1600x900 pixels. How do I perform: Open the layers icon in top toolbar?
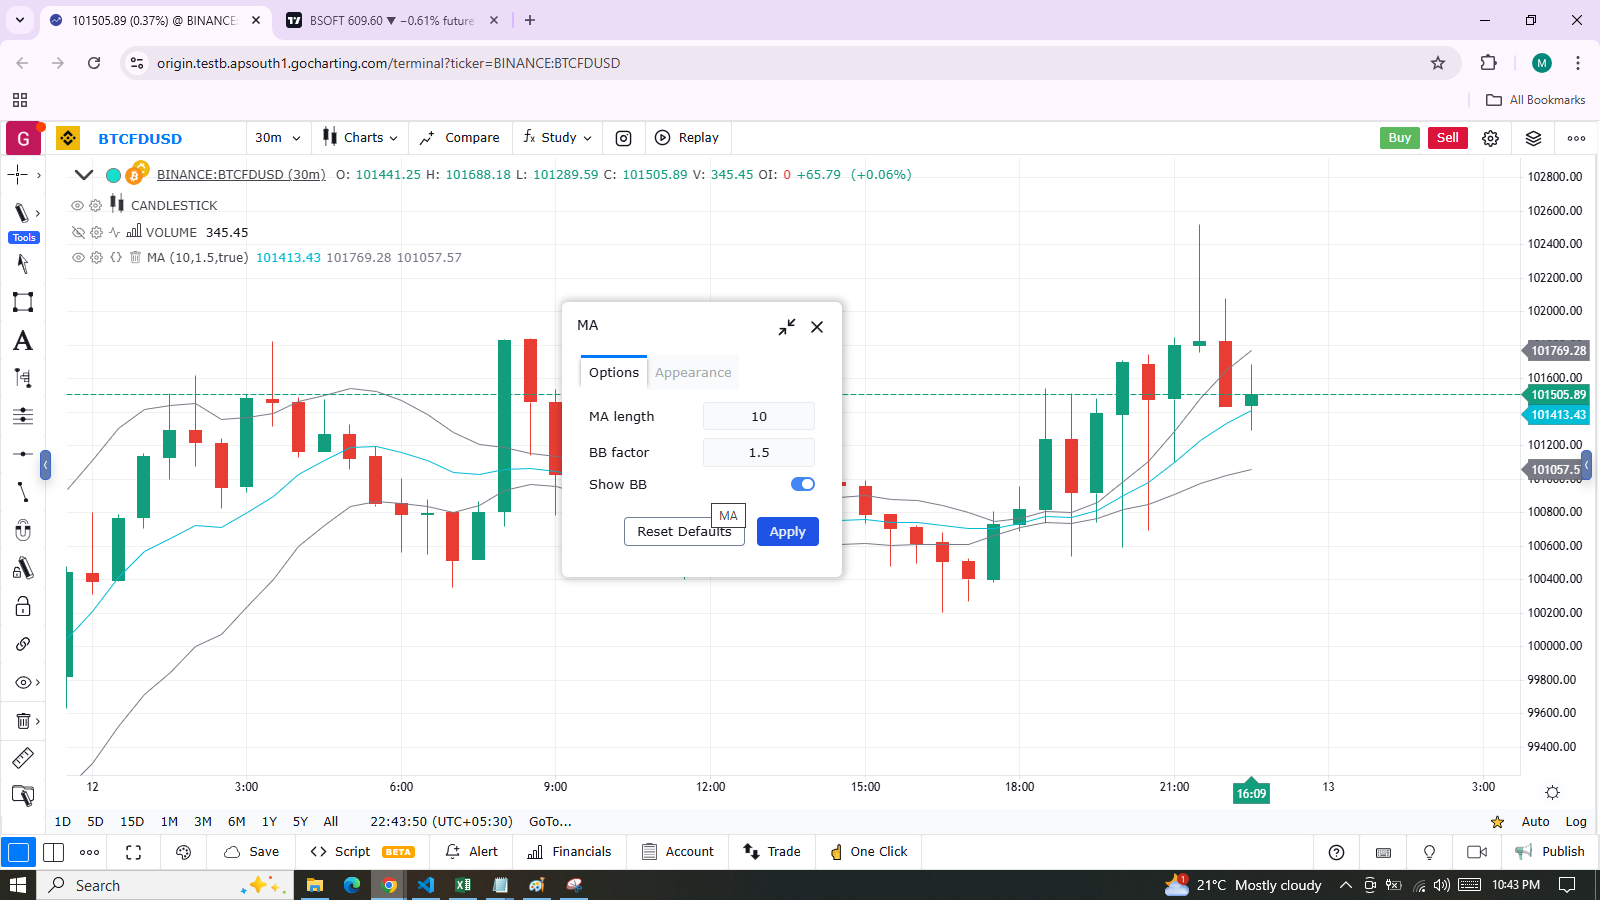(1533, 138)
